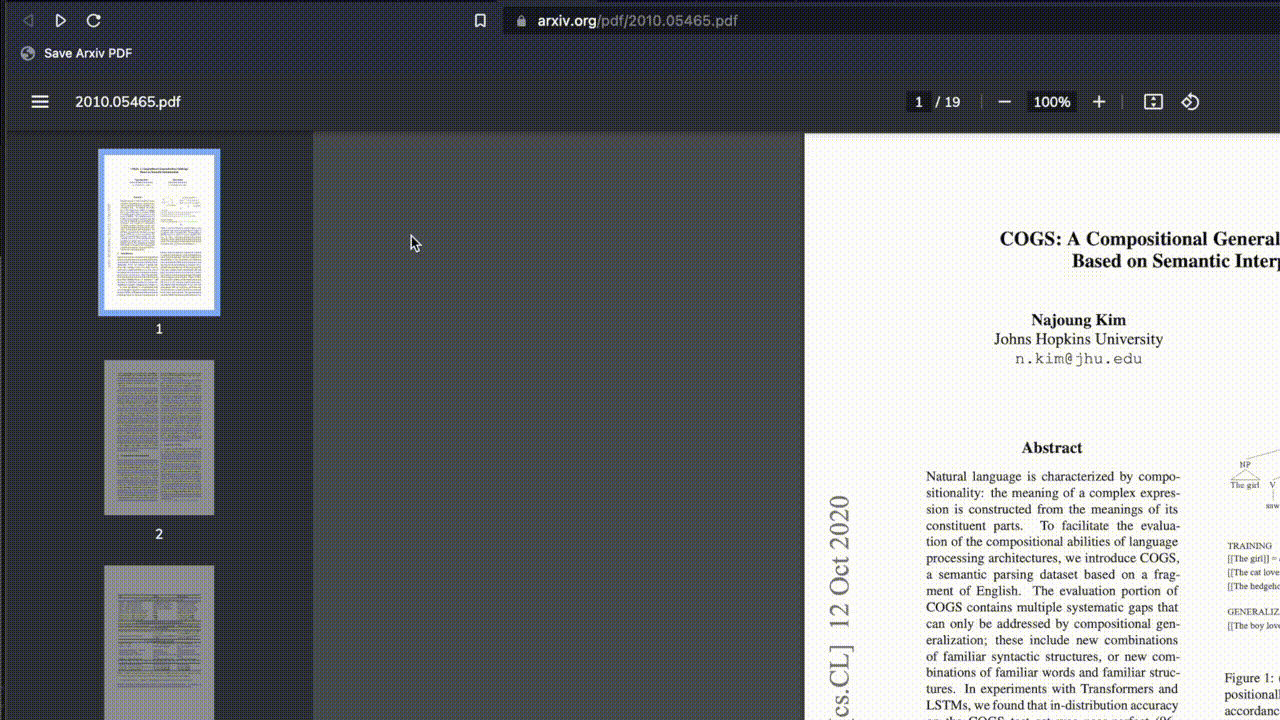Rotate the document with rotate icon
This screenshot has width=1280, height=720.
(1190, 102)
